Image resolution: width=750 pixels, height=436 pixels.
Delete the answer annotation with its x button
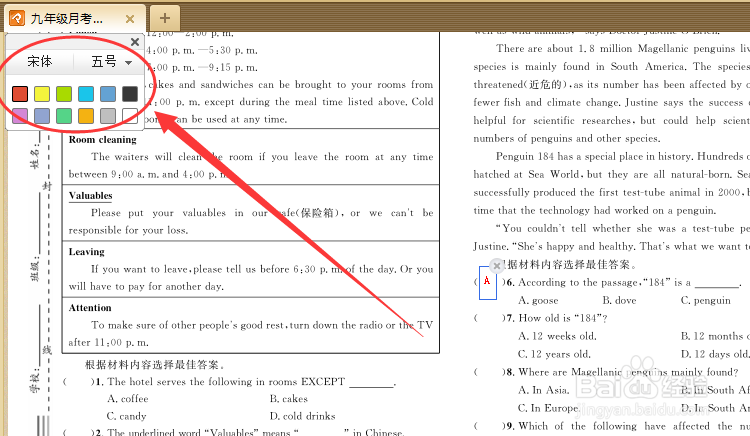click(x=497, y=265)
